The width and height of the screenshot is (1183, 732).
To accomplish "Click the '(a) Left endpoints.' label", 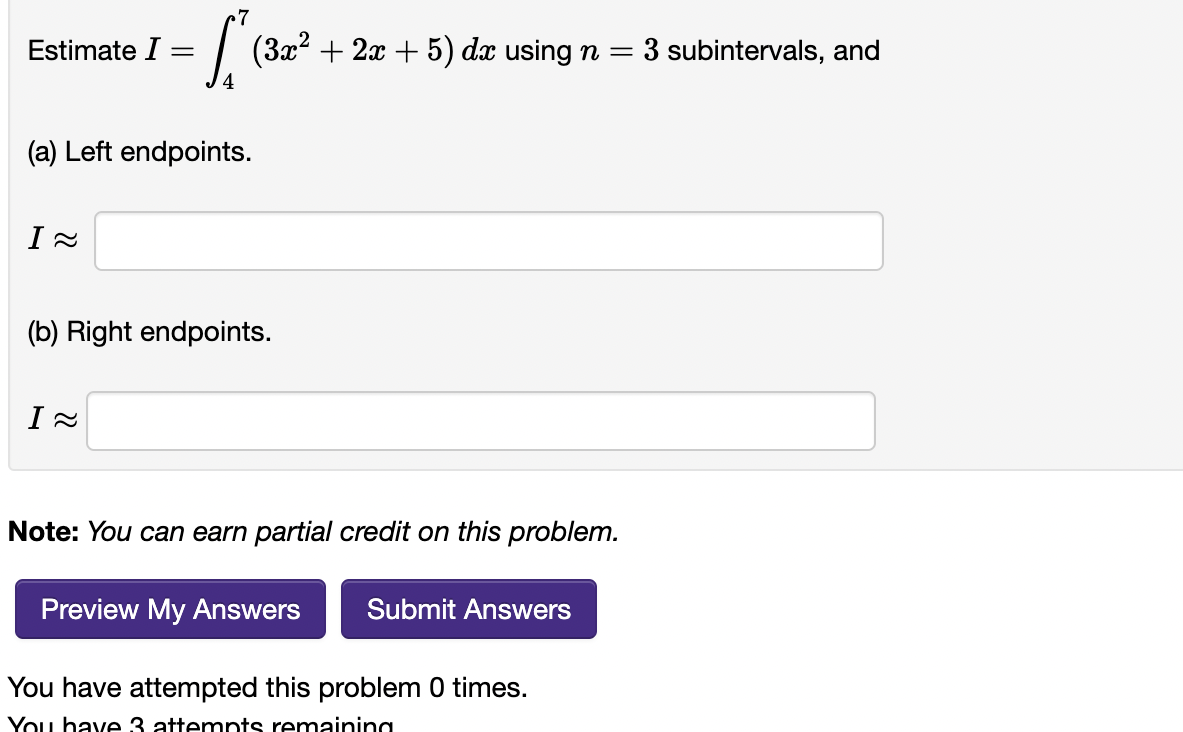I will pyautogui.click(x=138, y=152).
